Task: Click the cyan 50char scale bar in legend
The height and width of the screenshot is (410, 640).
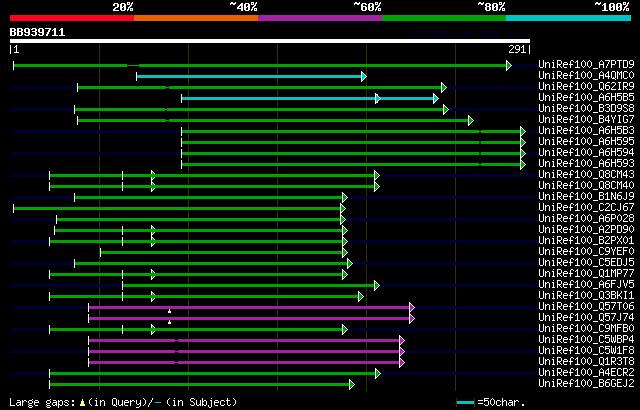Action: [466, 403]
